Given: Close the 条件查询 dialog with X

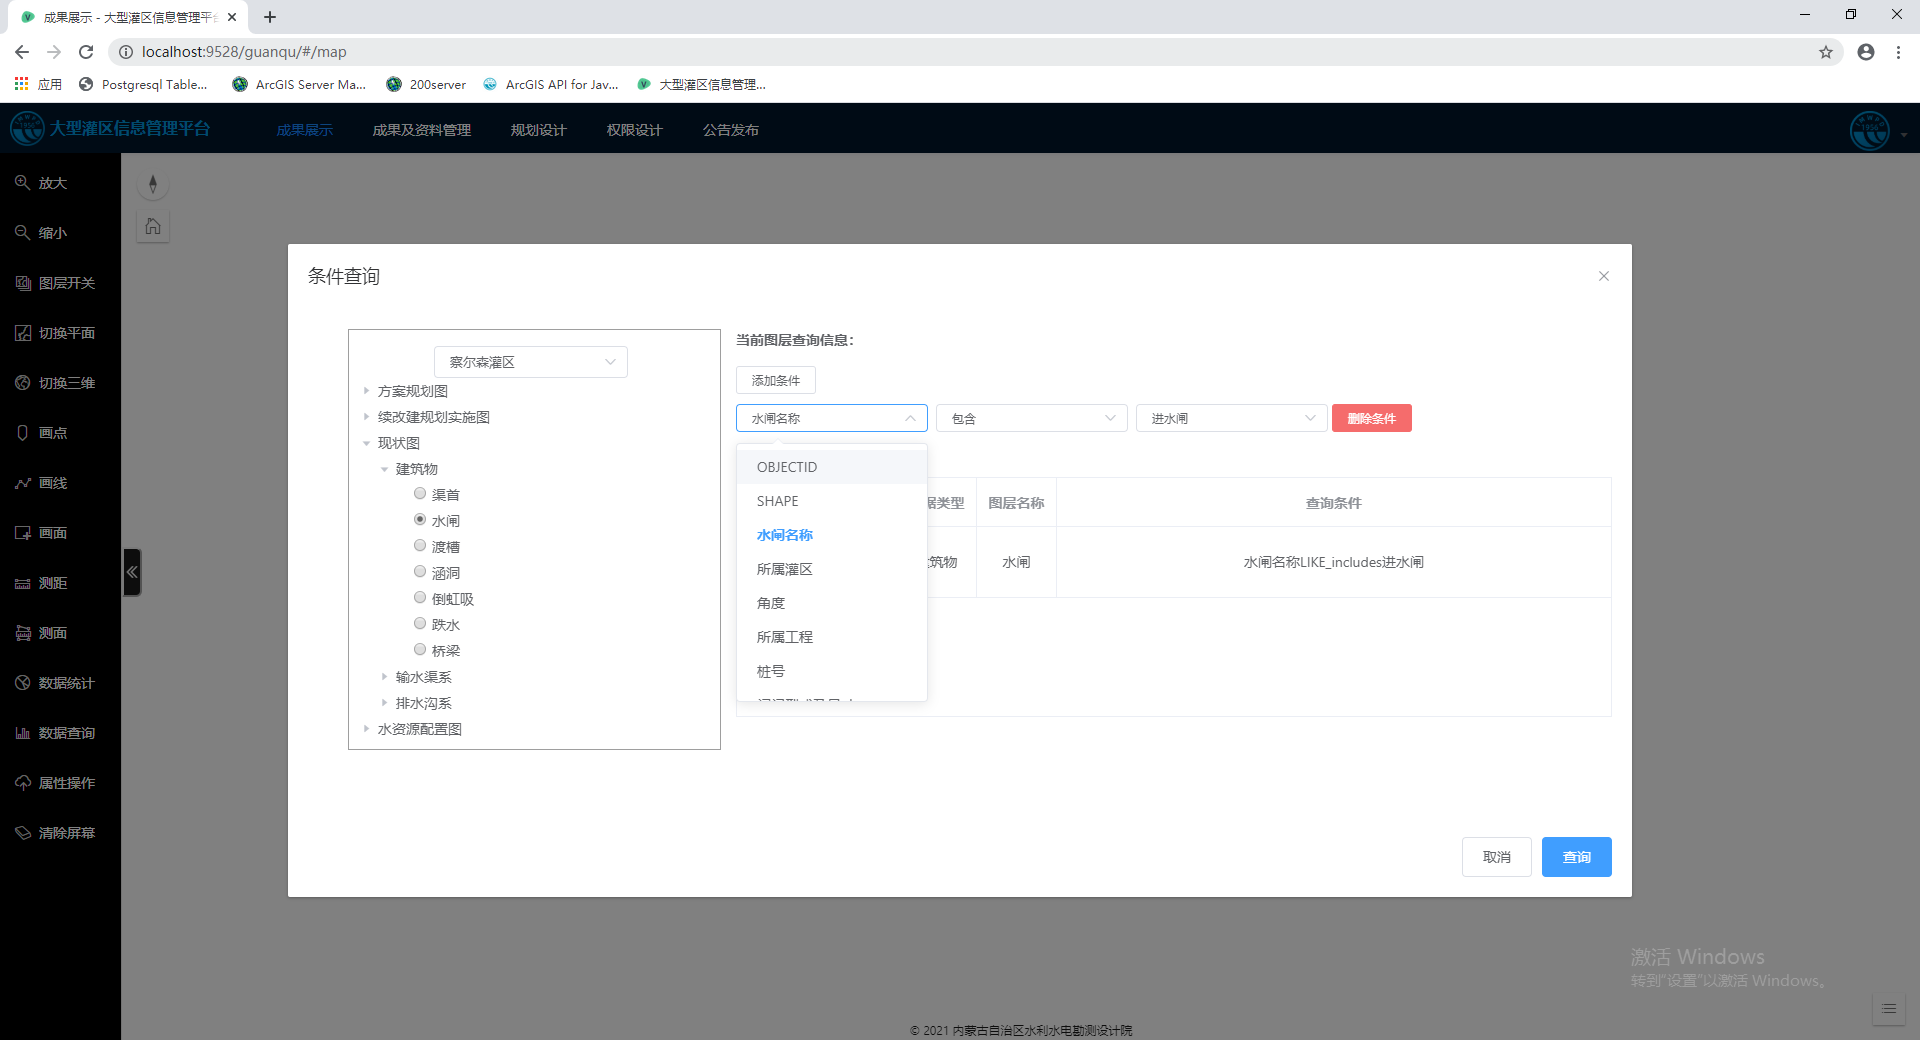Looking at the screenshot, I should click(1604, 276).
